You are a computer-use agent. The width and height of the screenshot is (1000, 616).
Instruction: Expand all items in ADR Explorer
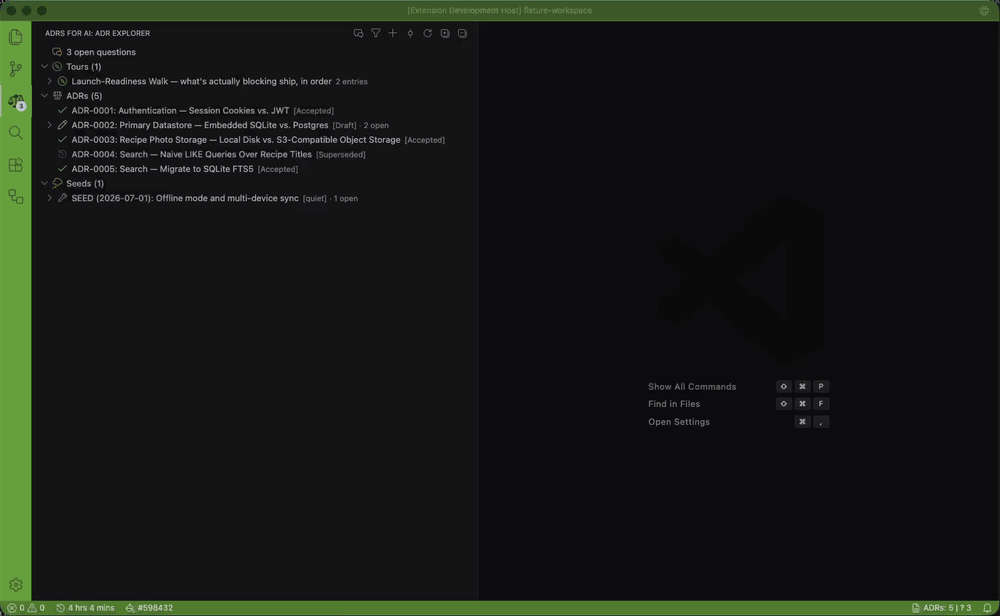(x=445, y=33)
